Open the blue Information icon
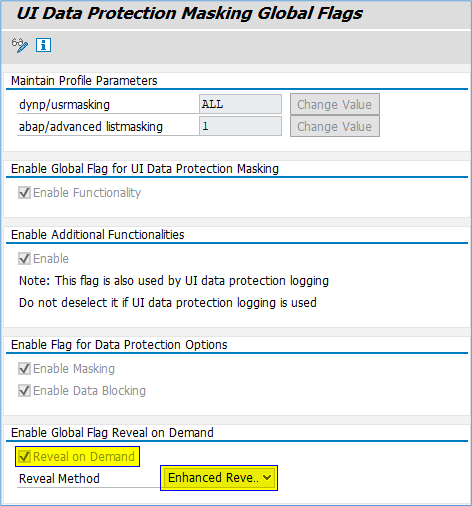Screen dimensions: 472x506 (43, 45)
